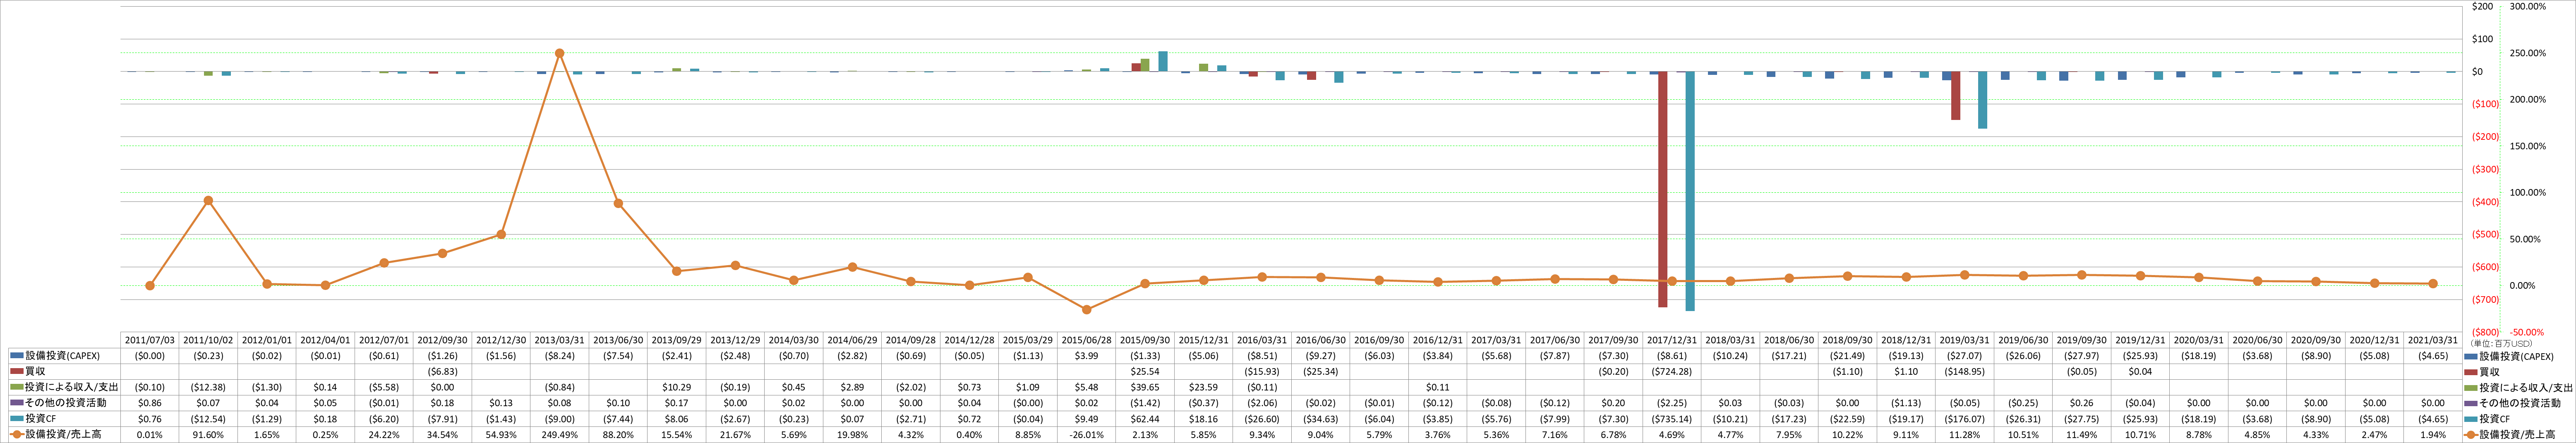Select the $0.86 other investing cell
The image size is (2576, 443).
coord(150,403)
